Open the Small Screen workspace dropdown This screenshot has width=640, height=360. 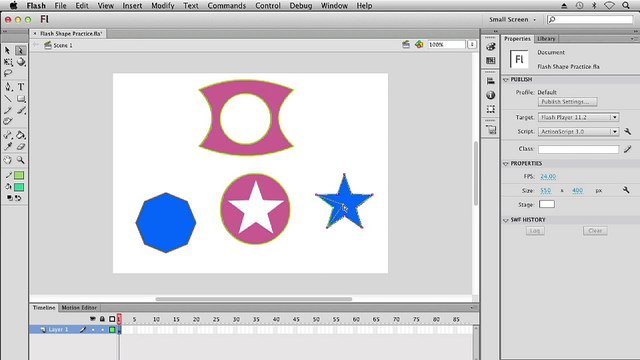tap(513, 19)
